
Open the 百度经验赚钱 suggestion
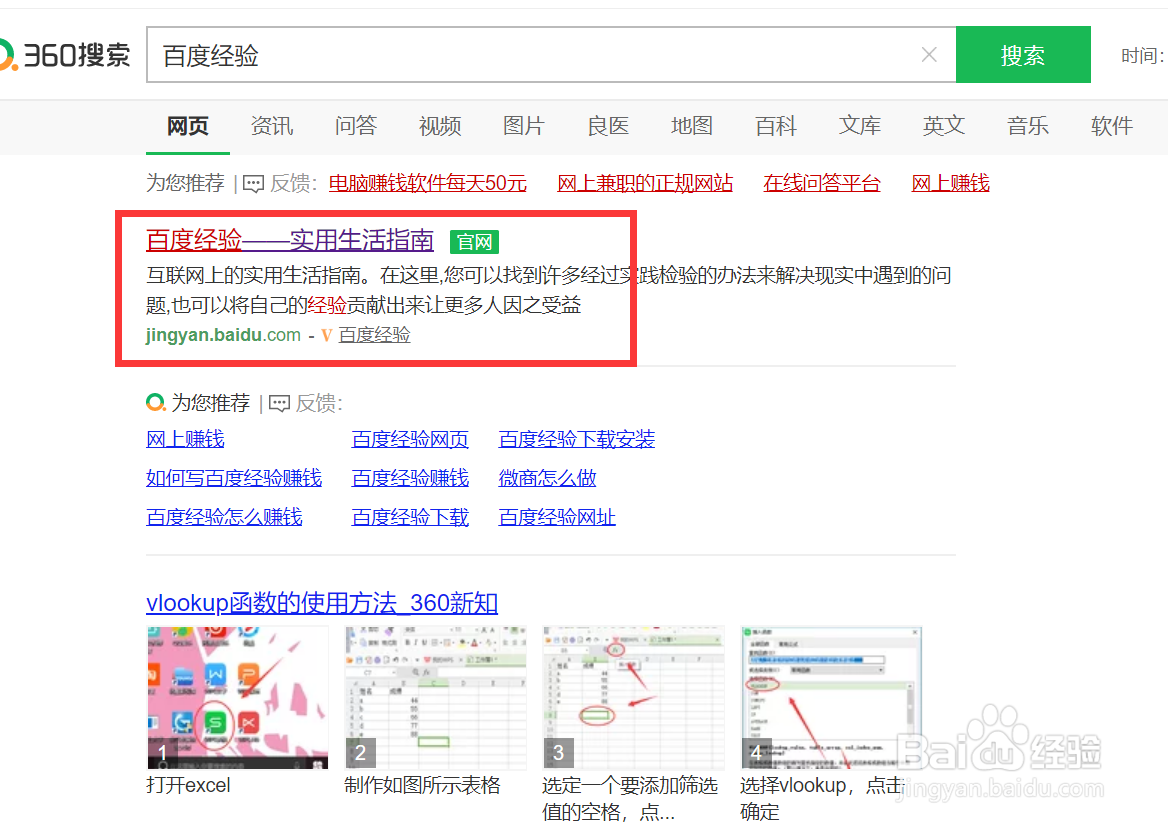pos(410,478)
